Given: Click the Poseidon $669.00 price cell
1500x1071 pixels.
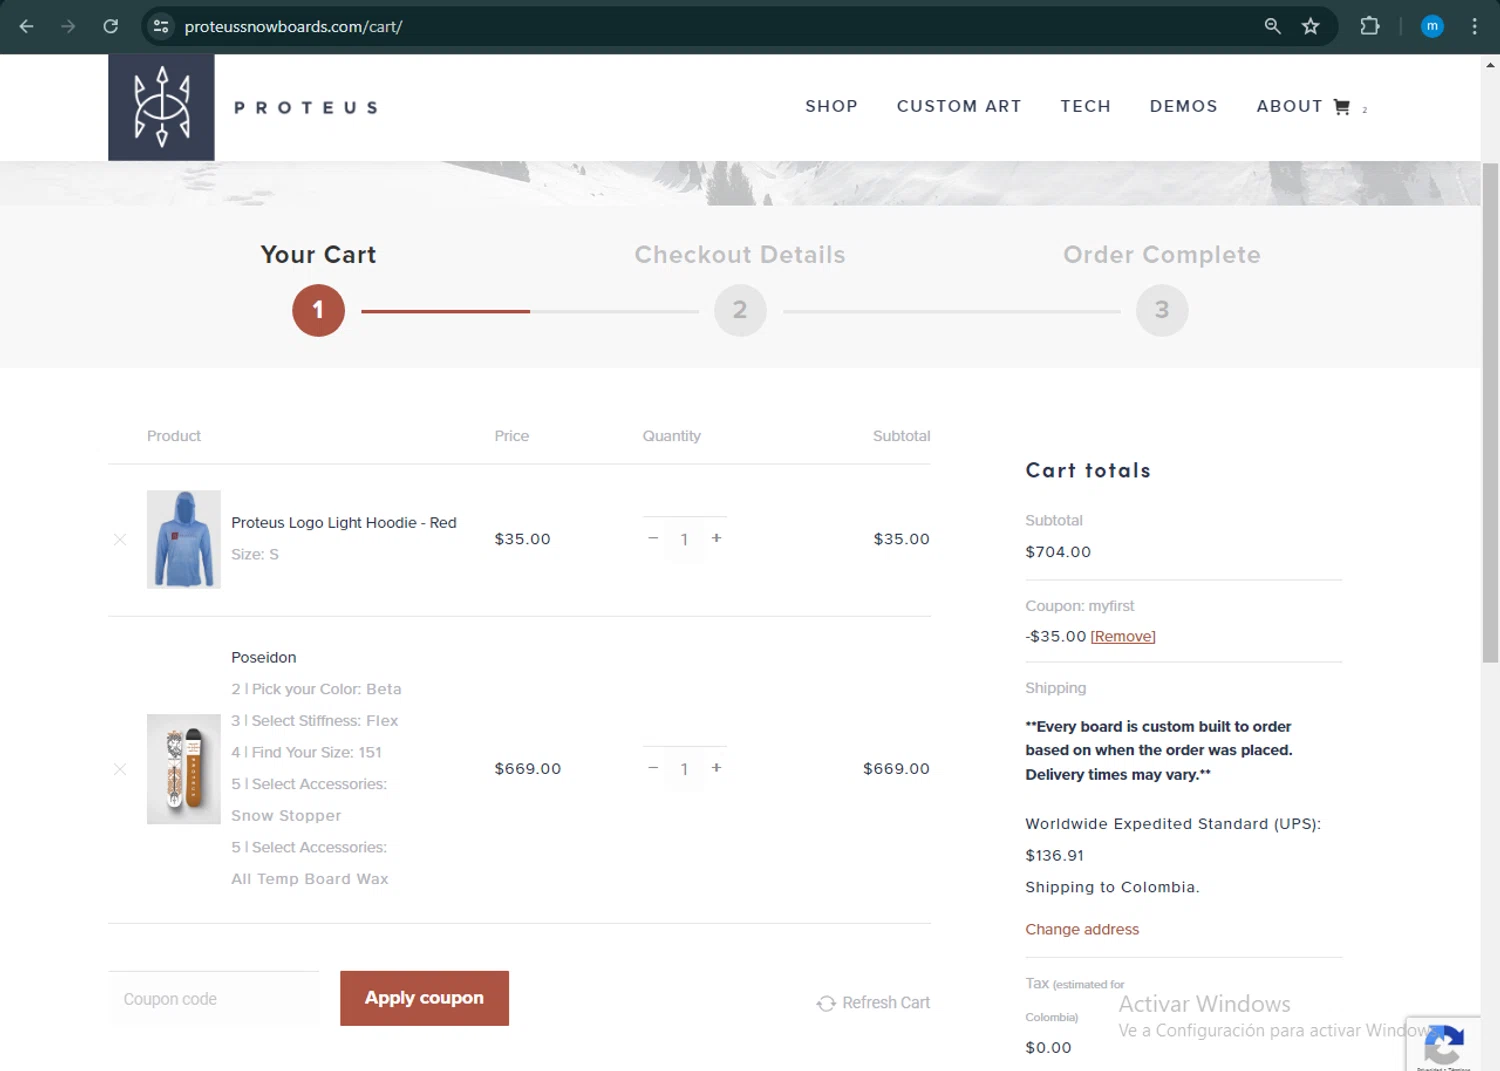Looking at the screenshot, I should [x=527, y=769].
